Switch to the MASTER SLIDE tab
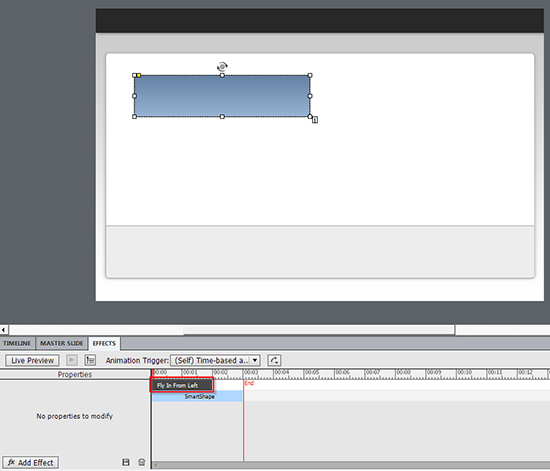The height and width of the screenshot is (471, 550). 61,343
